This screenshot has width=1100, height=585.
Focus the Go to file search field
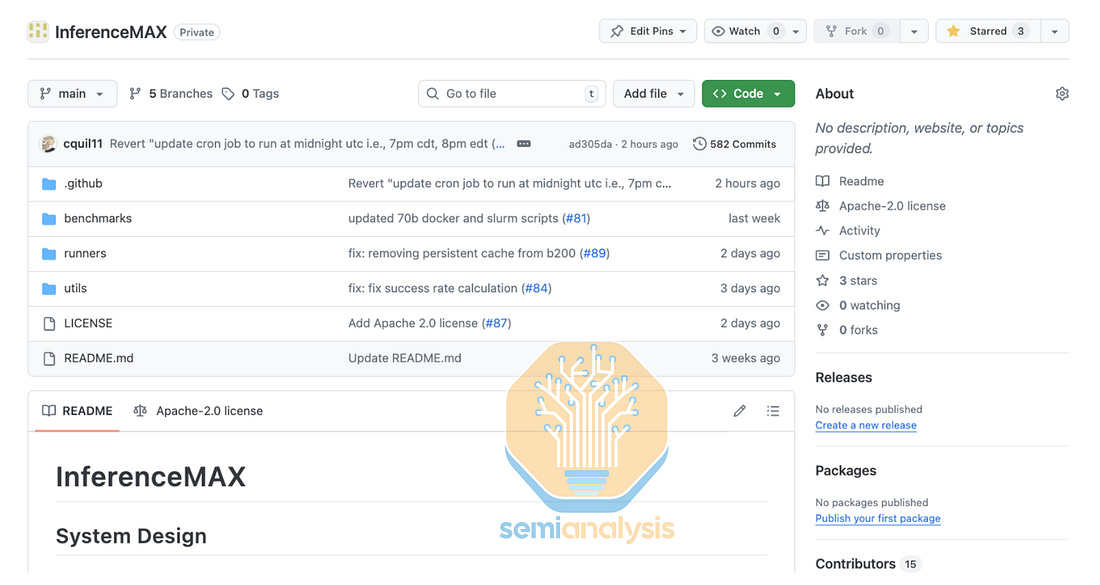click(x=512, y=93)
